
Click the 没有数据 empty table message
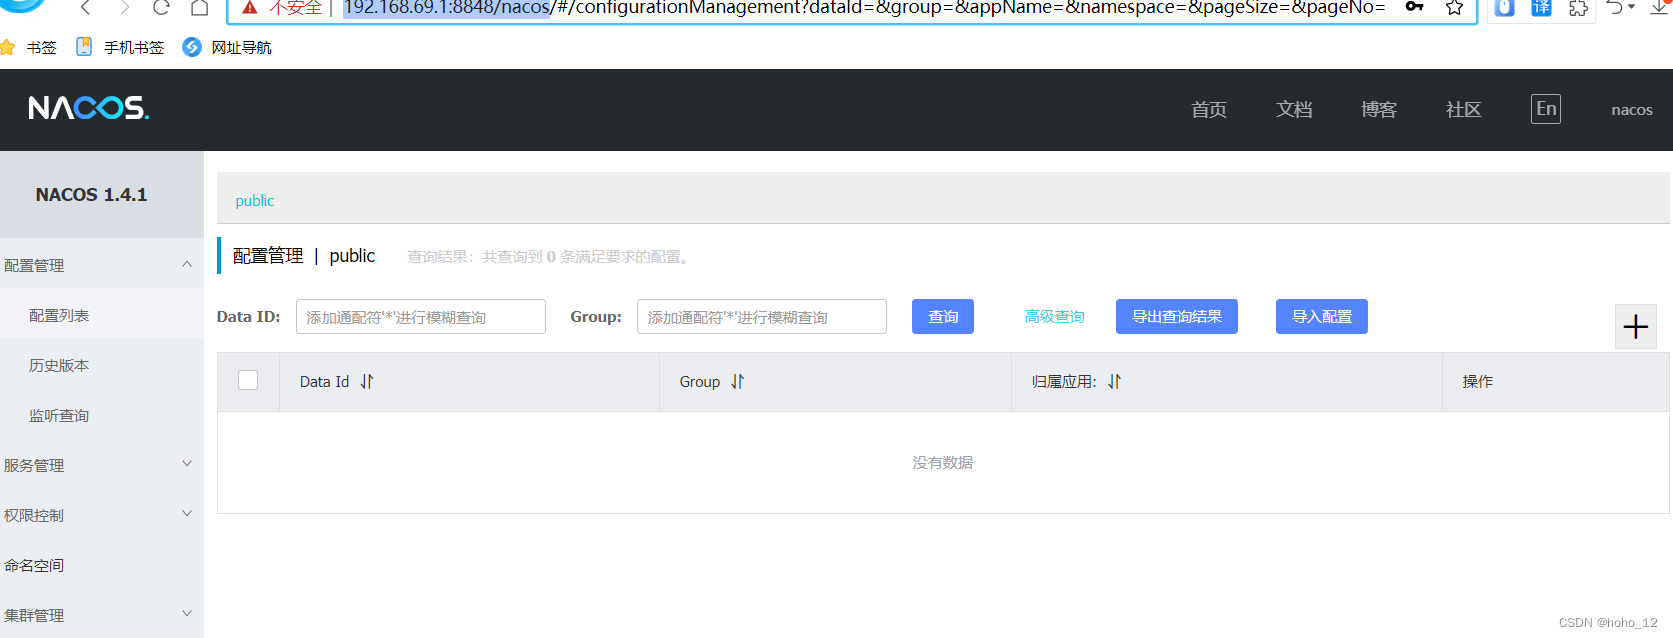point(943,463)
